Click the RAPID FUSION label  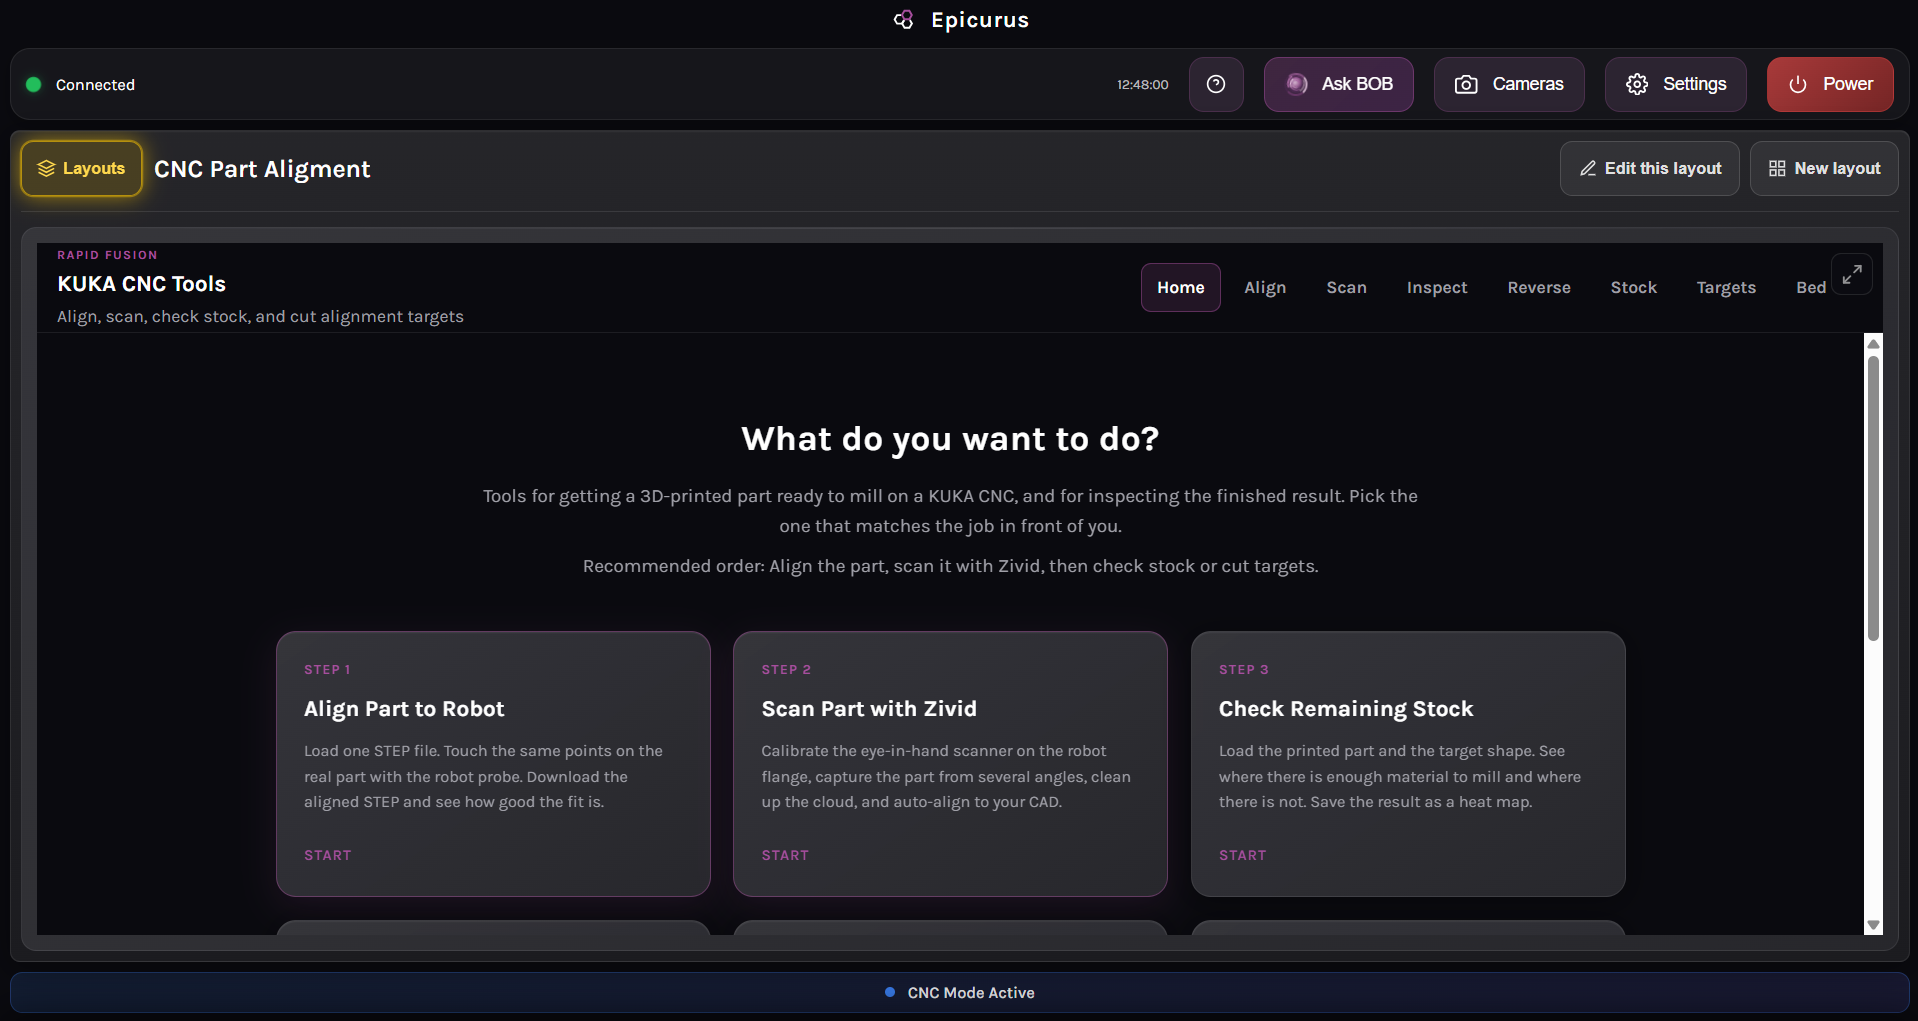[x=107, y=255]
